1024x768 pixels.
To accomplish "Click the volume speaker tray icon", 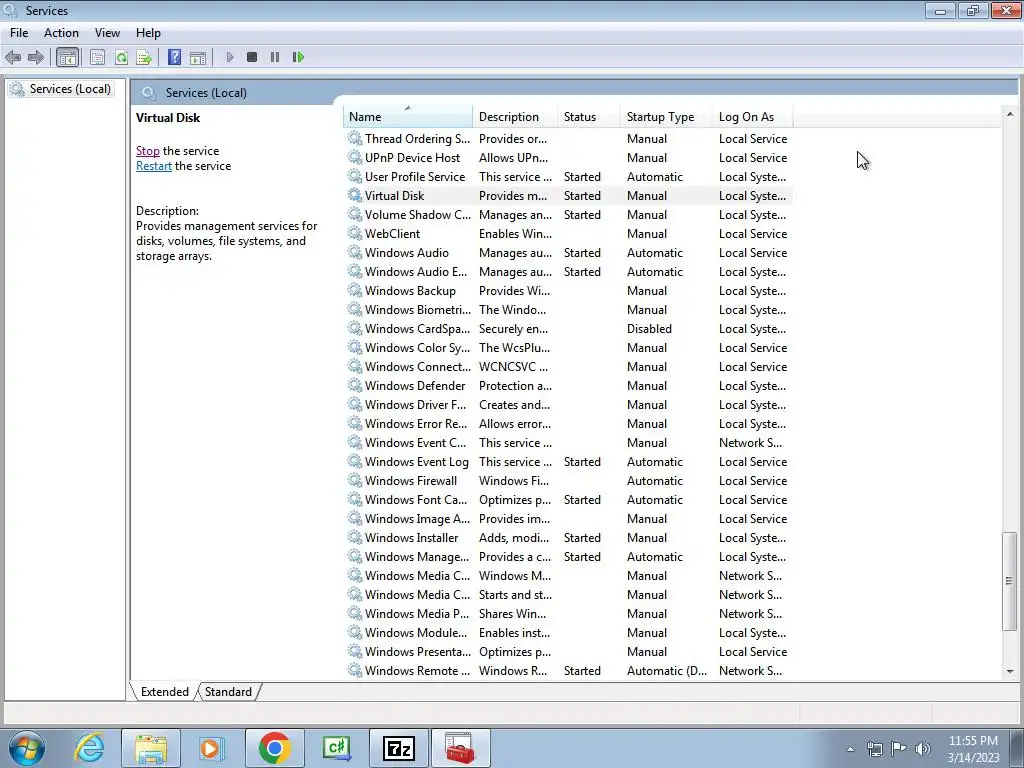I will pyautogui.click(x=923, y=749).
